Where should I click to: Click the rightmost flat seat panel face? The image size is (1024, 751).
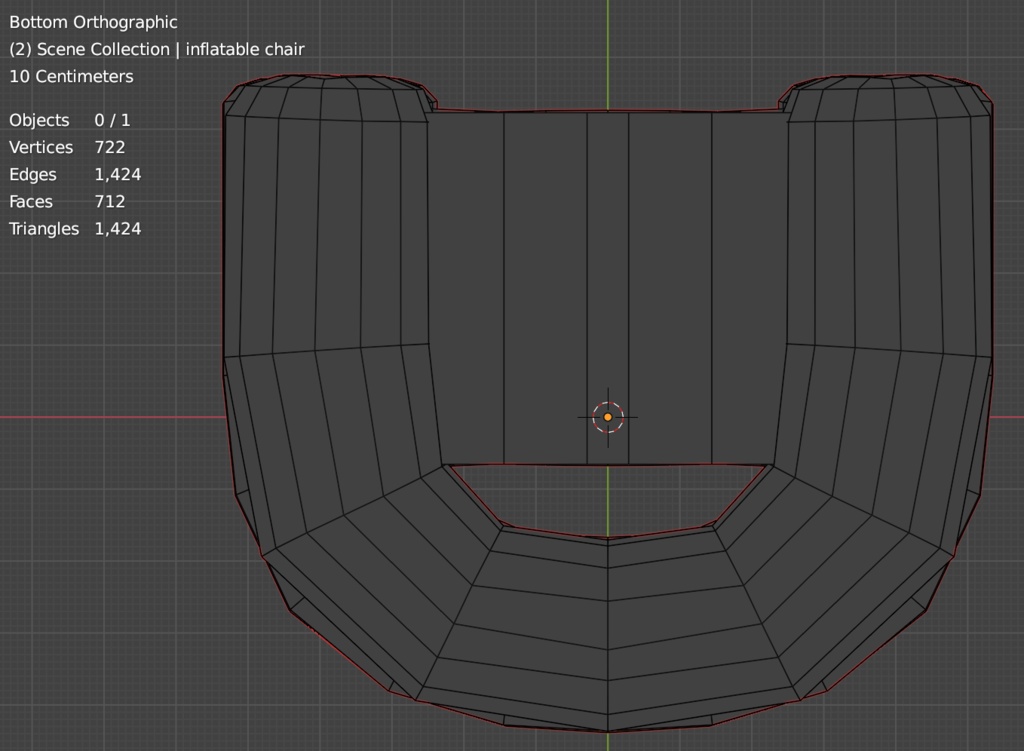tap(749, 288)
